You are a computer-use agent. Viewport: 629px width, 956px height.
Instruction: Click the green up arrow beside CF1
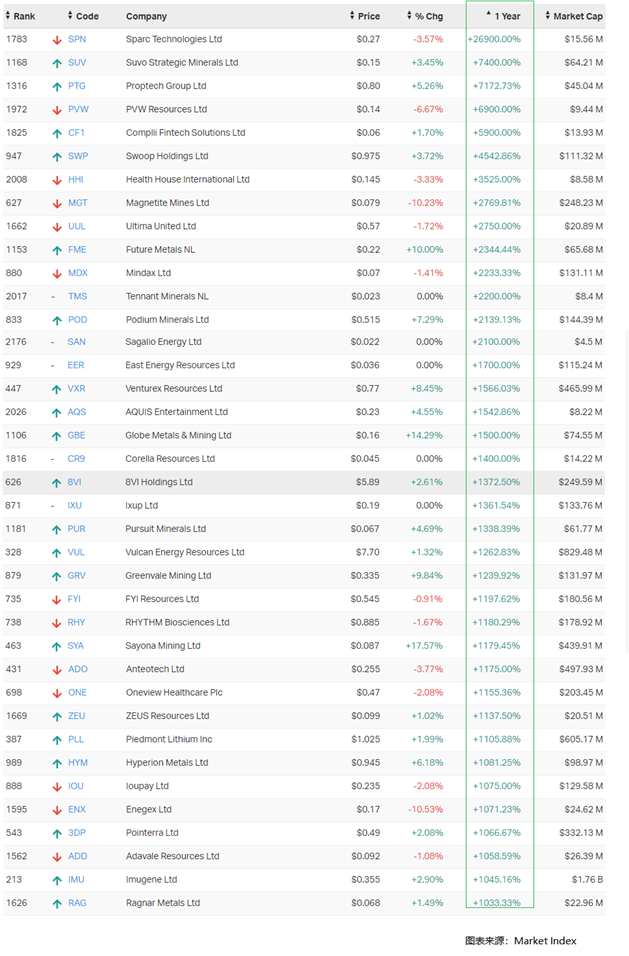coord(57,134)
